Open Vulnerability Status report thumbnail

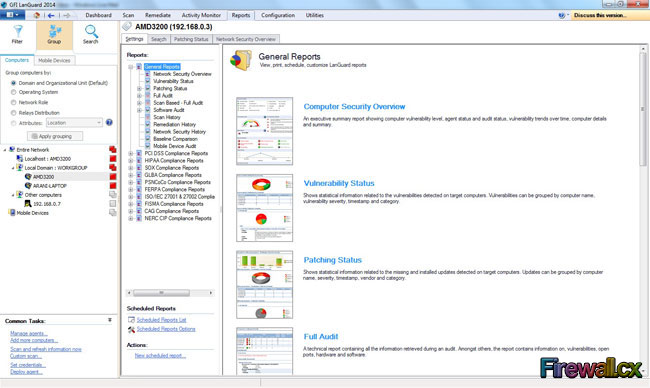264,208
